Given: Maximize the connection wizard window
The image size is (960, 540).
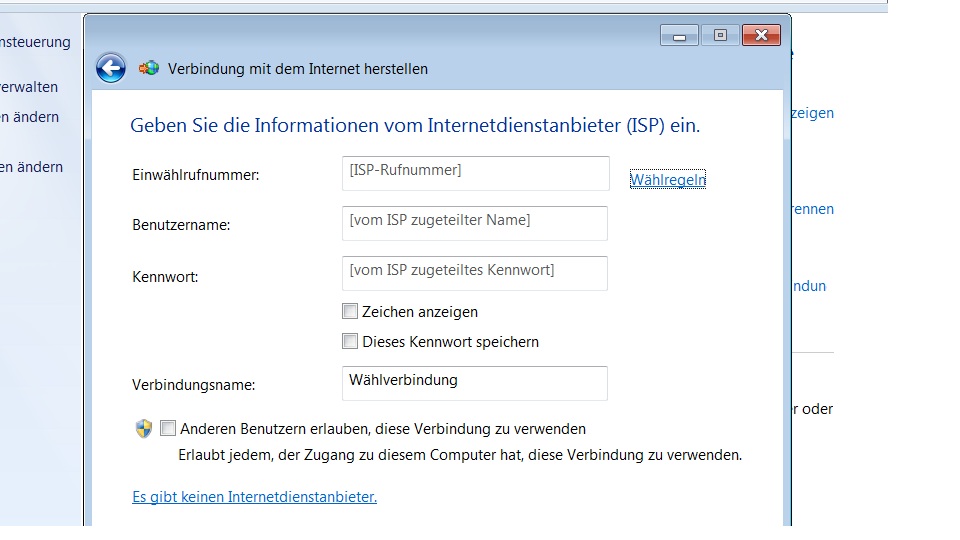Looking at the screenshot, I should (x=719, y=36).
